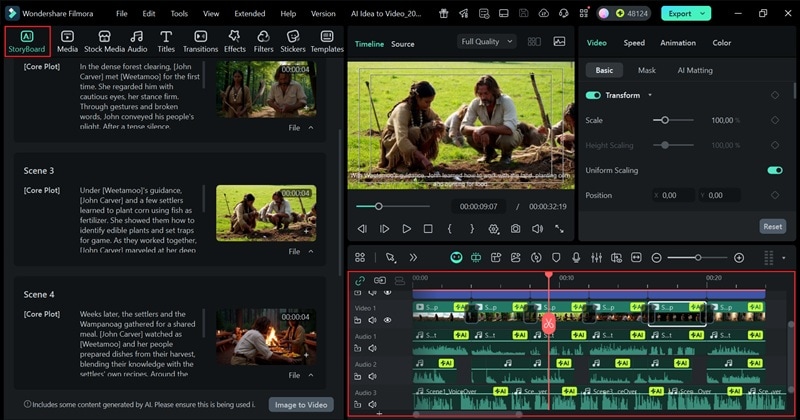This screenshot has width=800, height=420.
Task: Collapse Scene 3 File chevron
Action: (311, 252)
